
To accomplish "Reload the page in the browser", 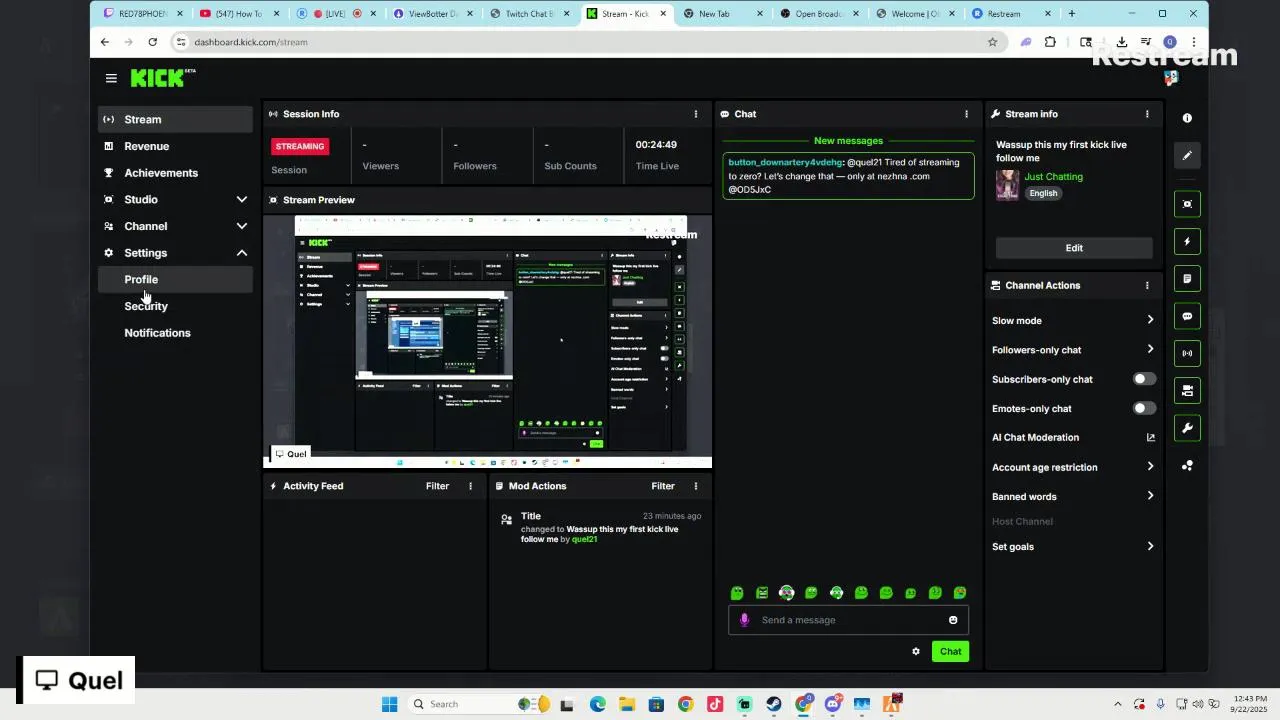I will point(152,42).
